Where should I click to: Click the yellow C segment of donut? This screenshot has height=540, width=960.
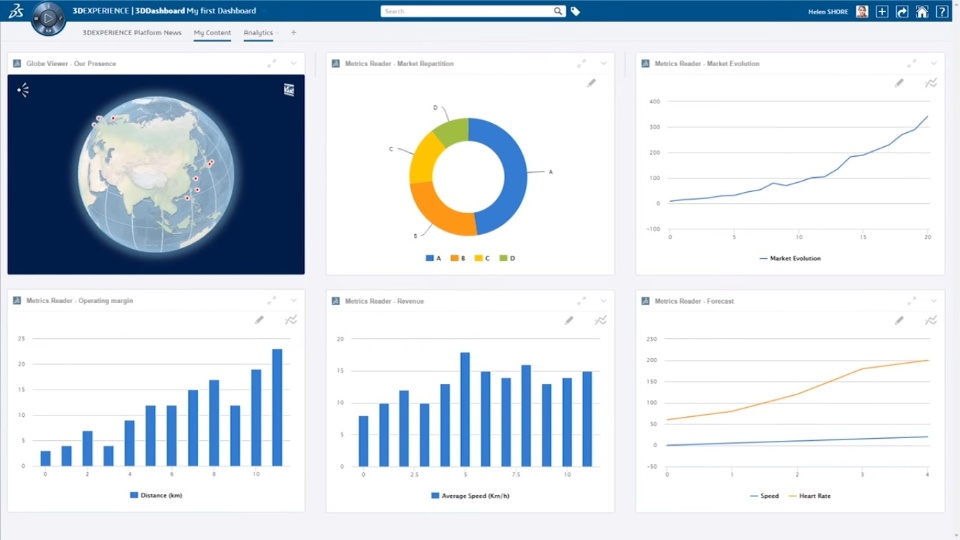coord(425,160)
